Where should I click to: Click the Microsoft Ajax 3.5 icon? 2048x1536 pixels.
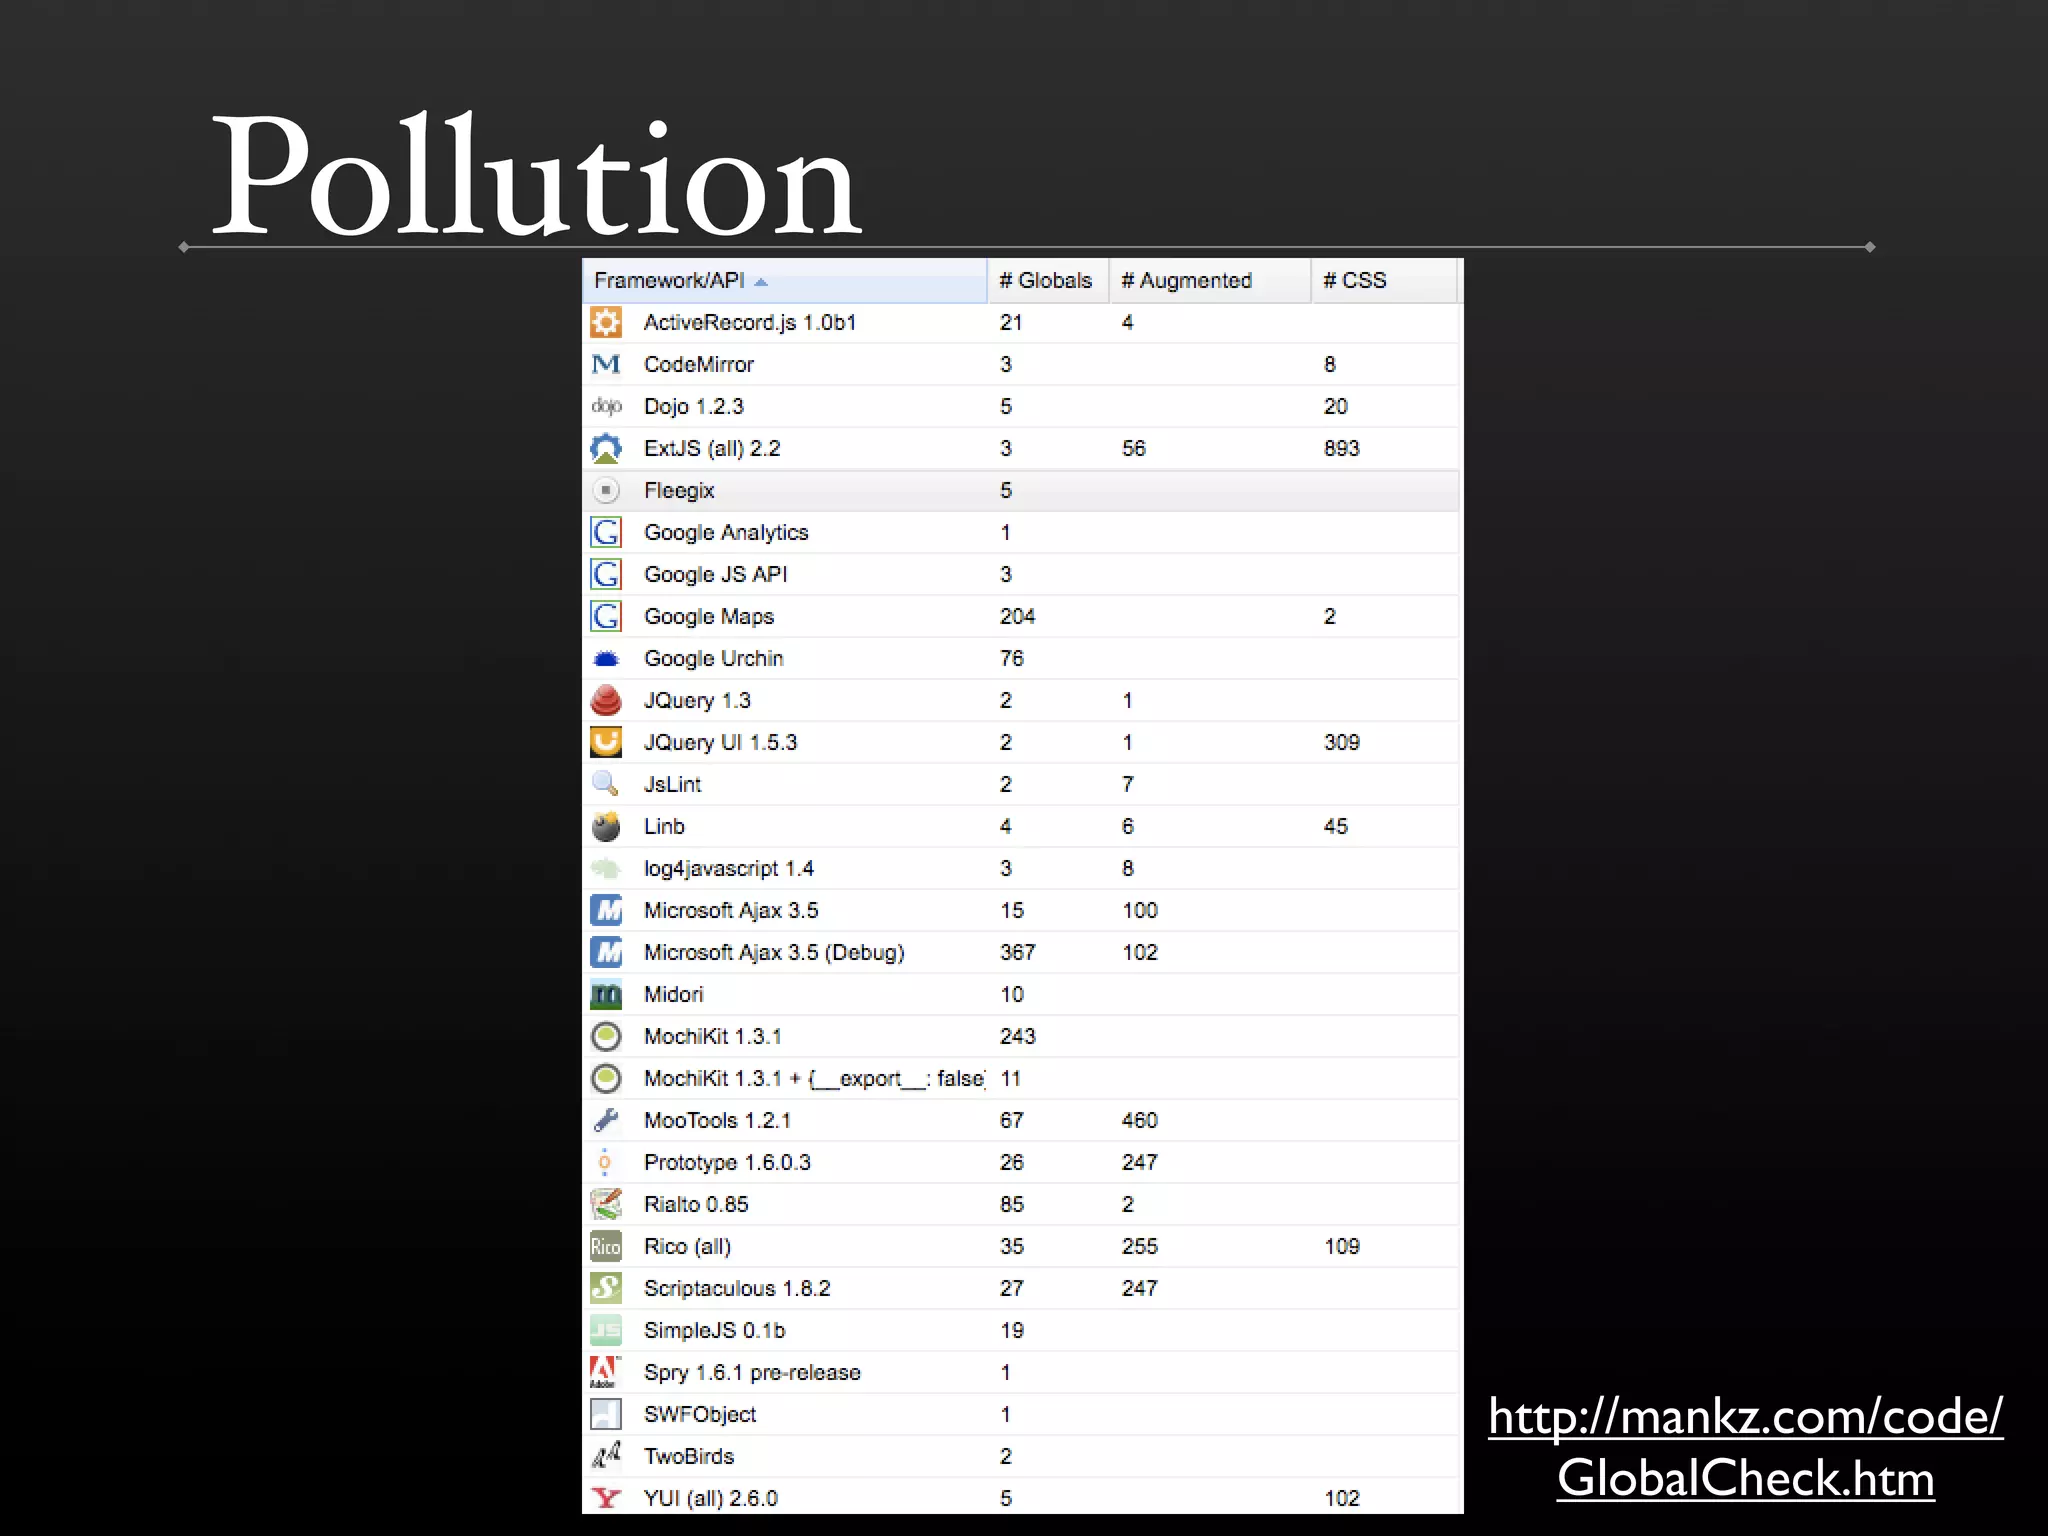tap(606, 910)
